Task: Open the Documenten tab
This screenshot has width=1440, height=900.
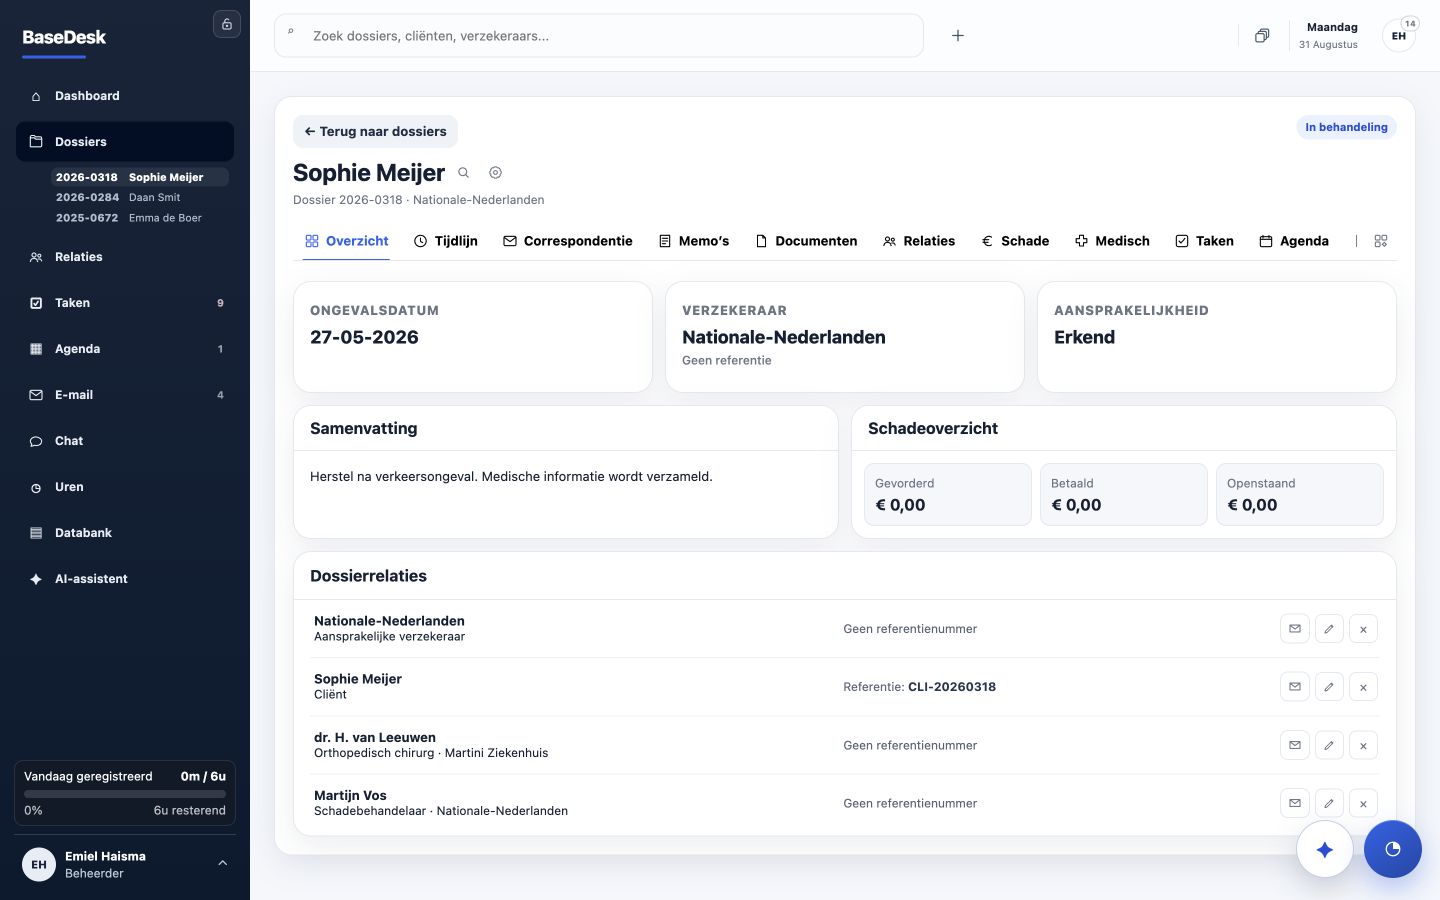Action: 806,241
